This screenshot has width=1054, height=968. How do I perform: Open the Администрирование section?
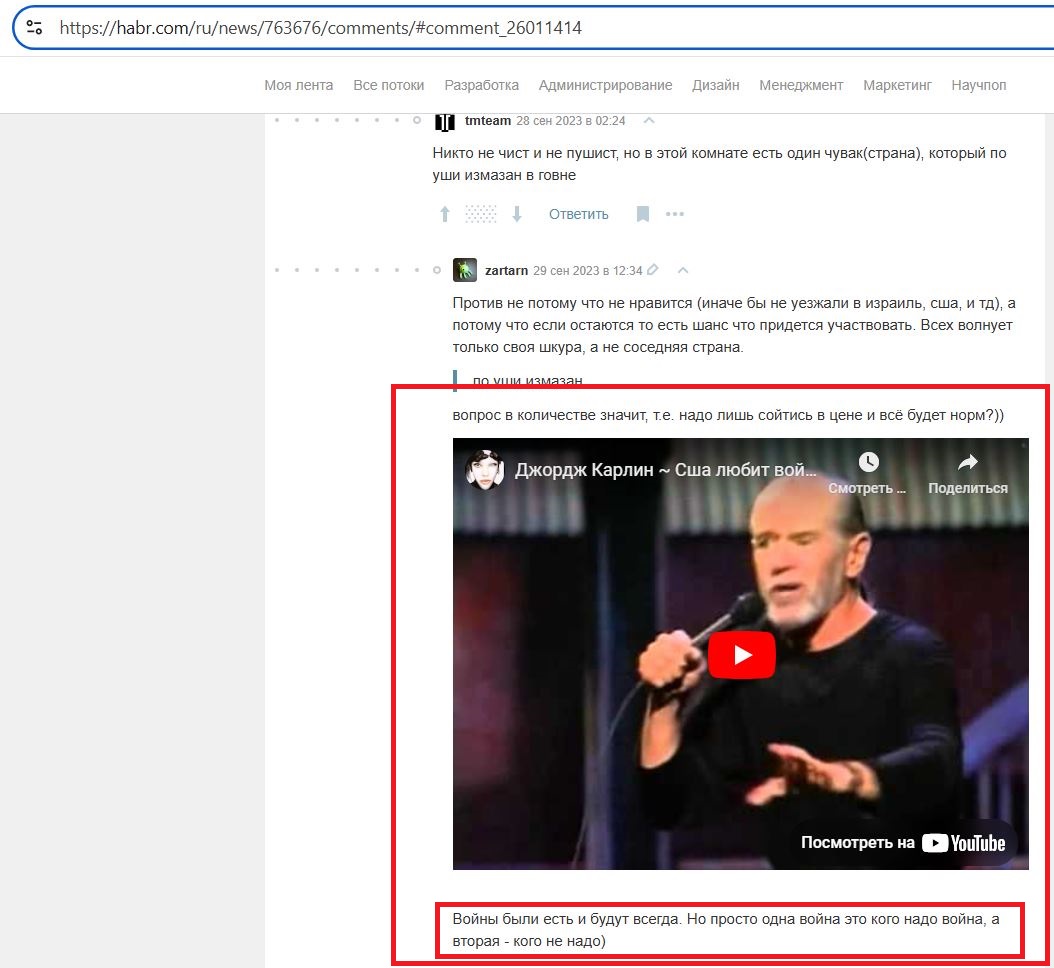pyautogui.click(x=605, y=85)
